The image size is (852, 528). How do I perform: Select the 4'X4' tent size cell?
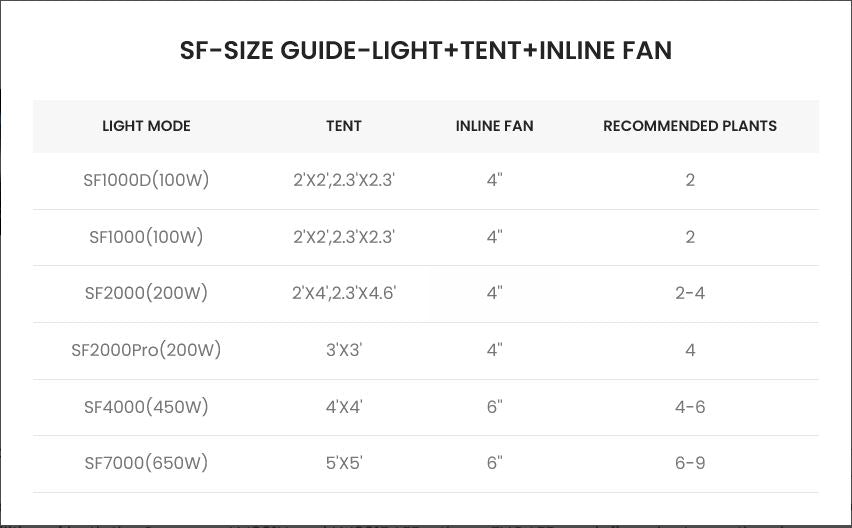click(344, 407)
